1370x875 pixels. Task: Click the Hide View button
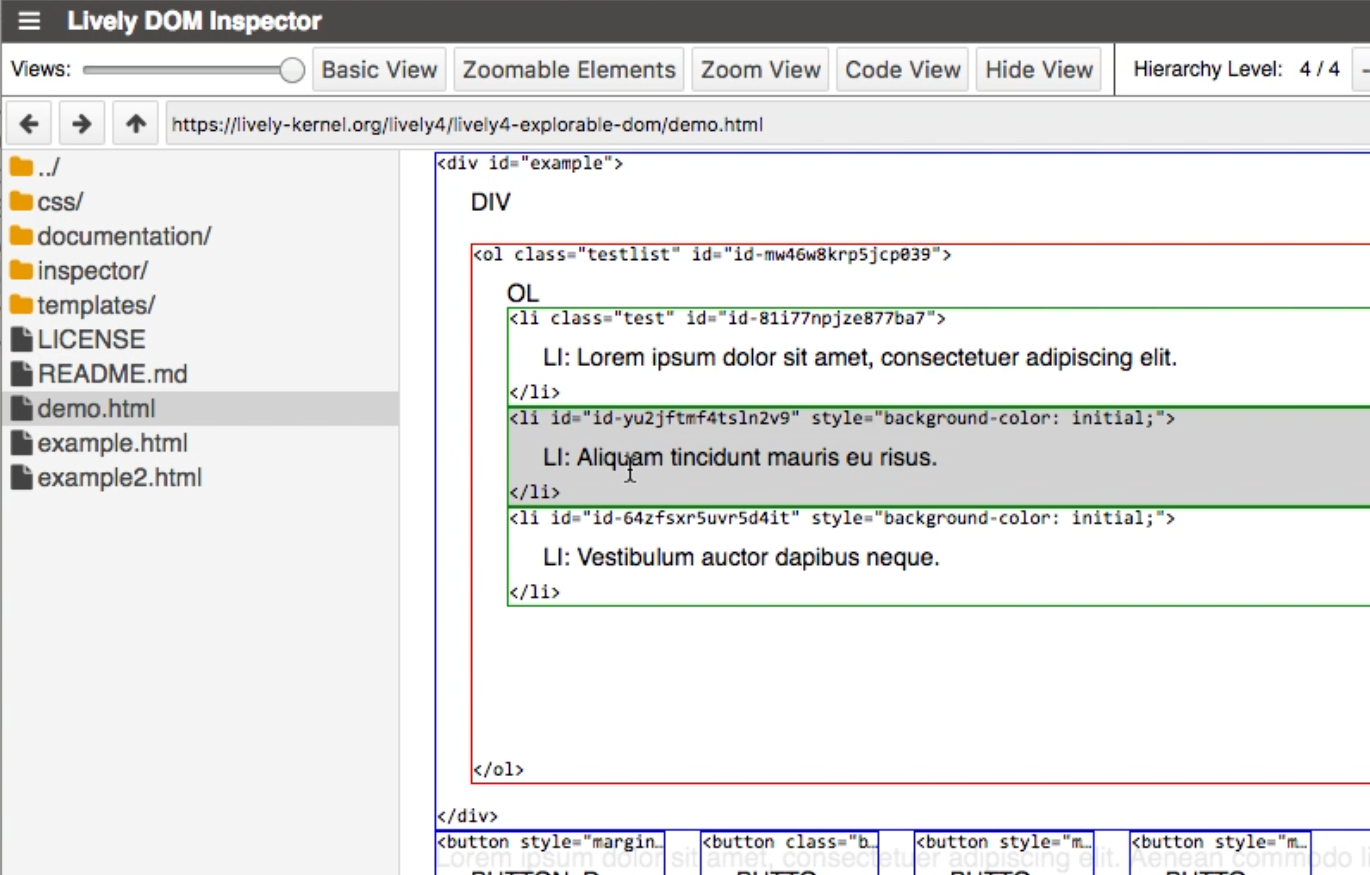point(1038,70)
